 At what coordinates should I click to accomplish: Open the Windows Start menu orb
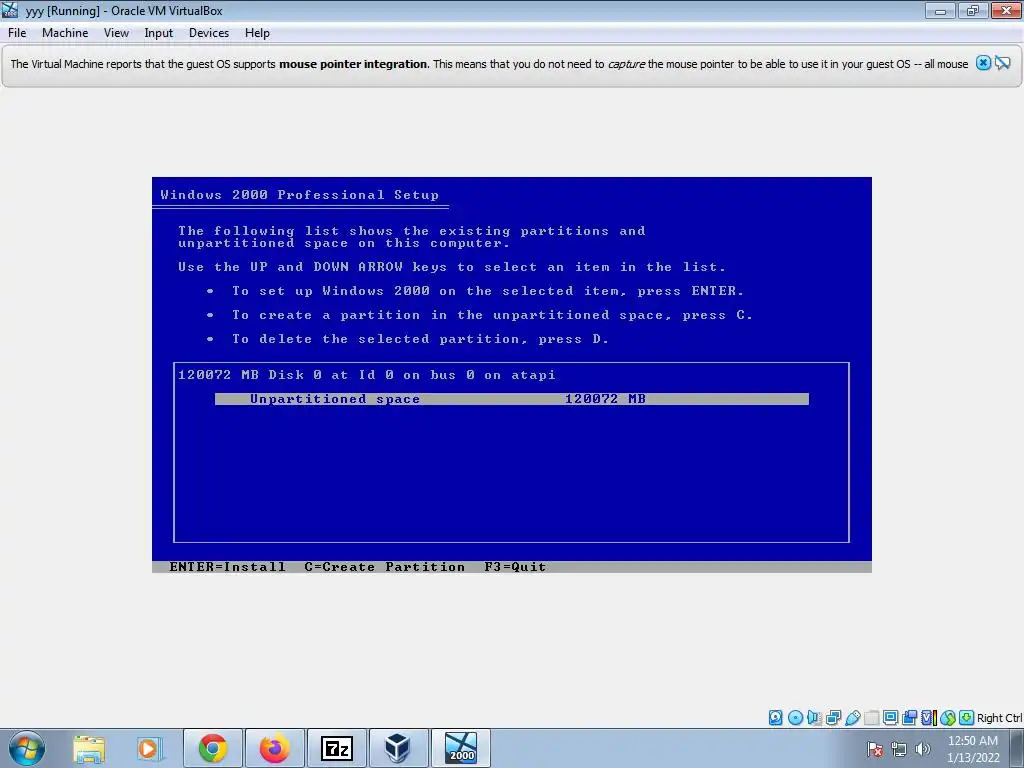click(x=27, y=748)
